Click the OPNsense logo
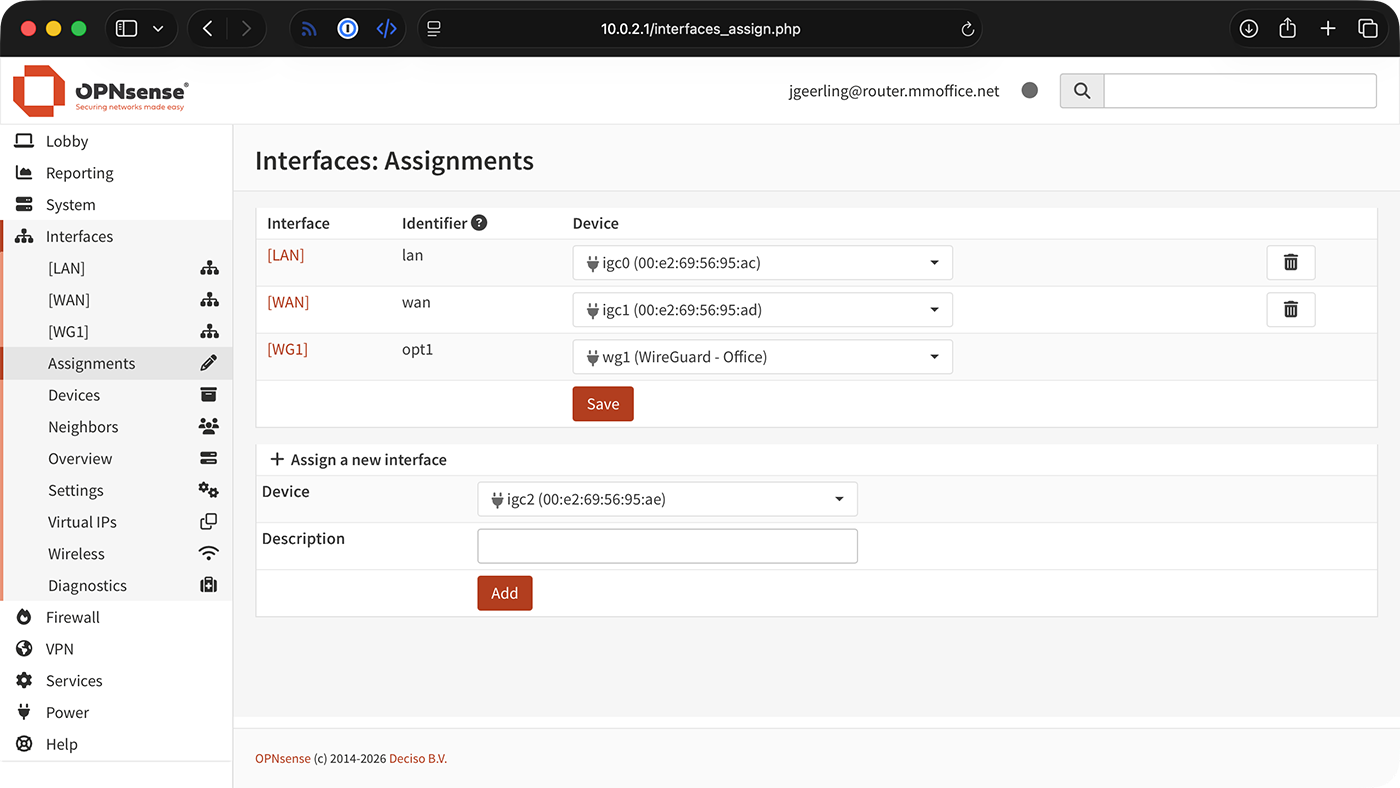 [x=100, y=91]
